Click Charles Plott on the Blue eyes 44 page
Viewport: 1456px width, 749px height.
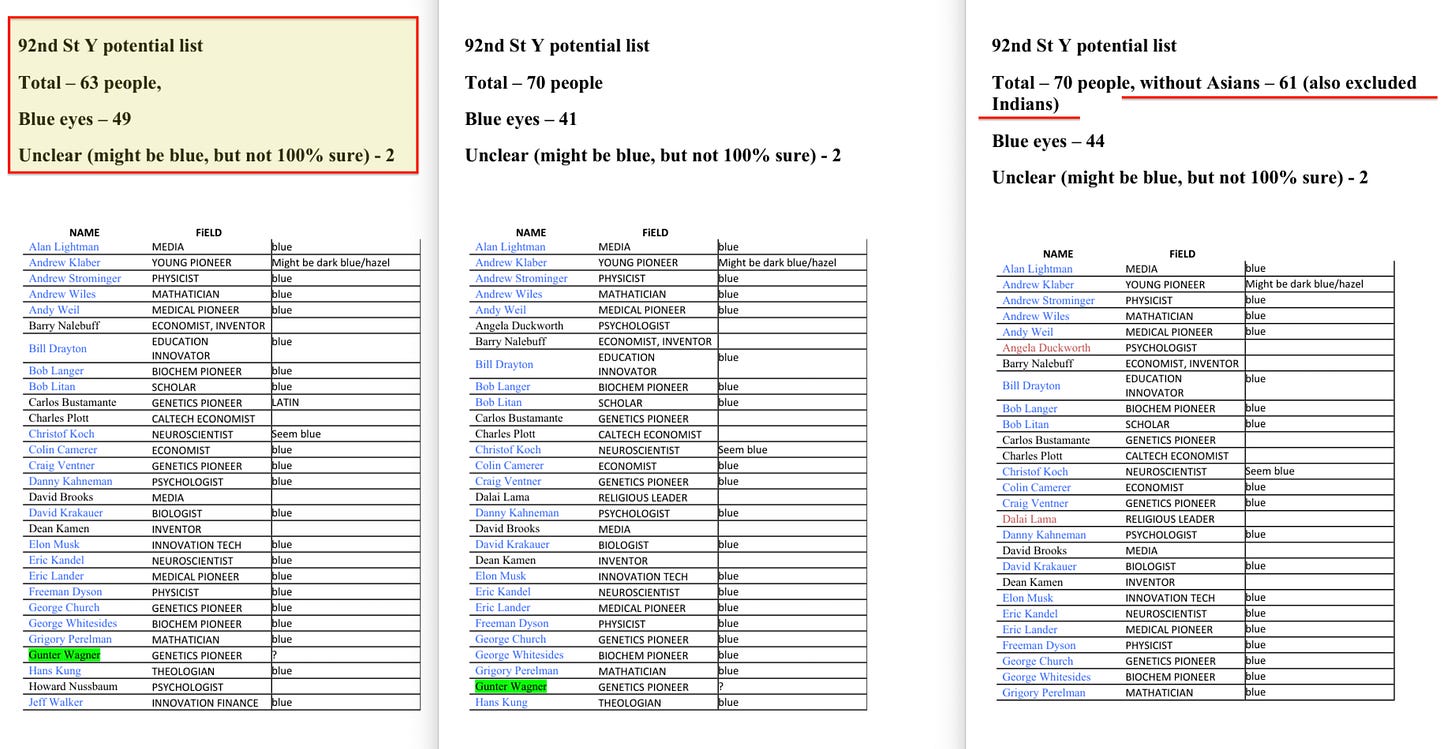(1033, 455)
